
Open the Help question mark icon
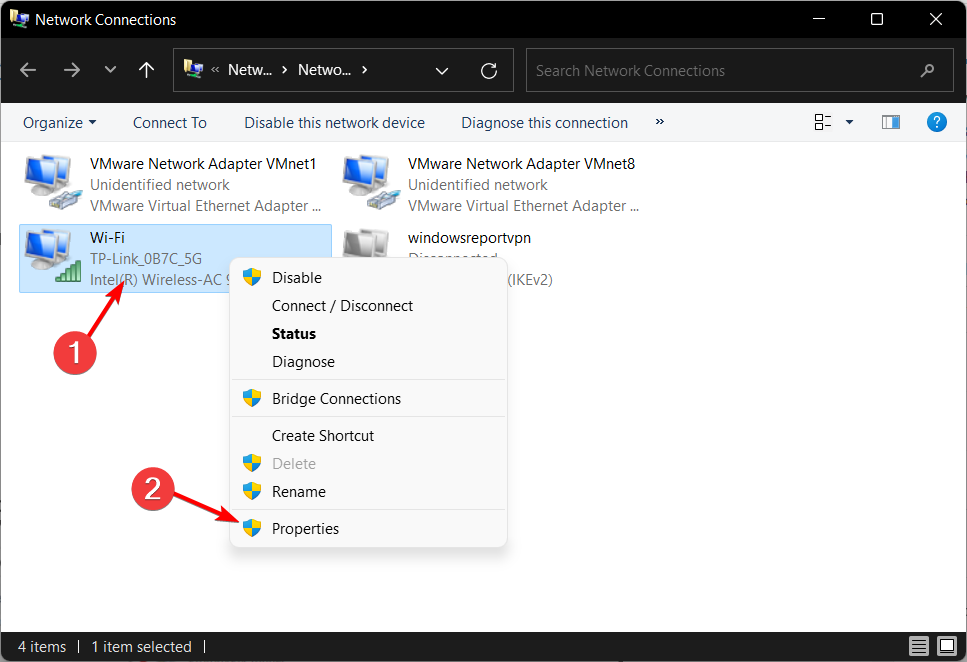[x=937, y=122]
